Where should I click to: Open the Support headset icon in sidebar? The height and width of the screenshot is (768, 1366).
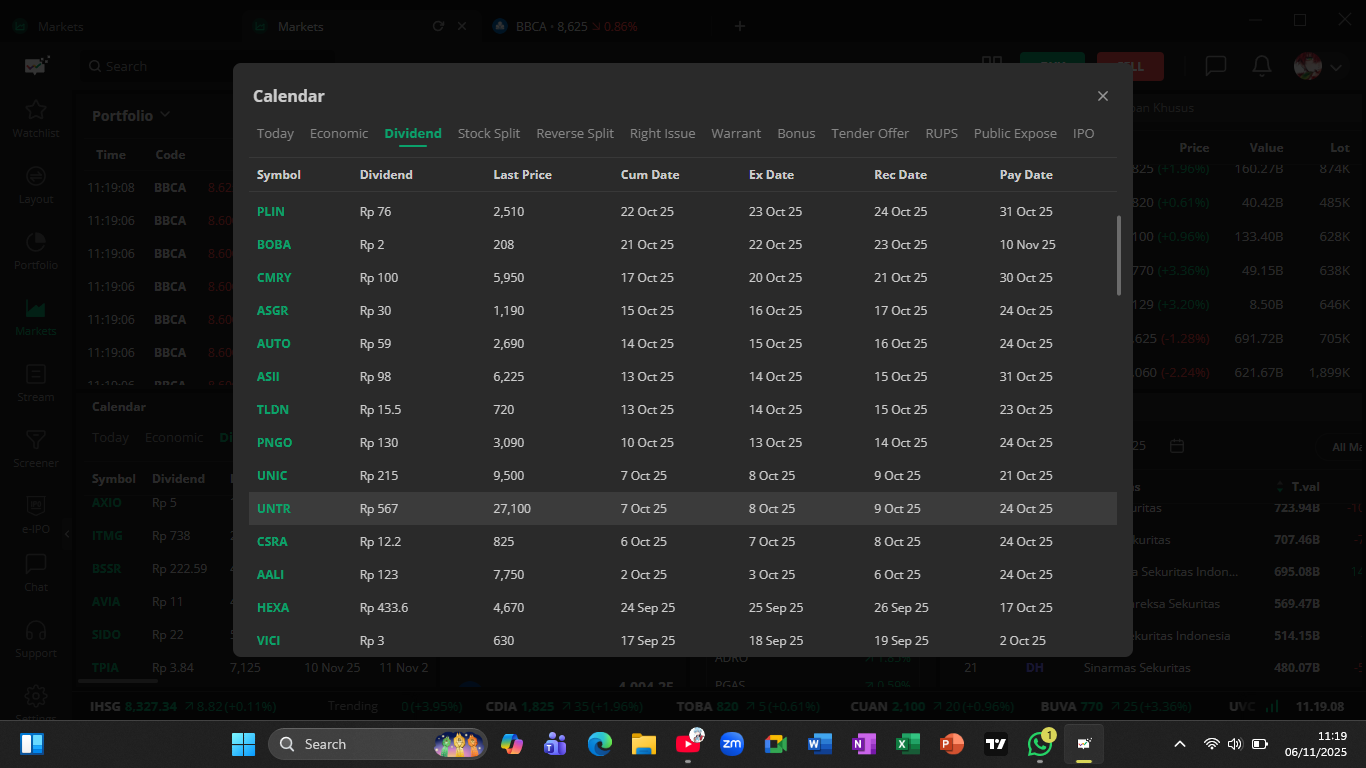point(36,632)
